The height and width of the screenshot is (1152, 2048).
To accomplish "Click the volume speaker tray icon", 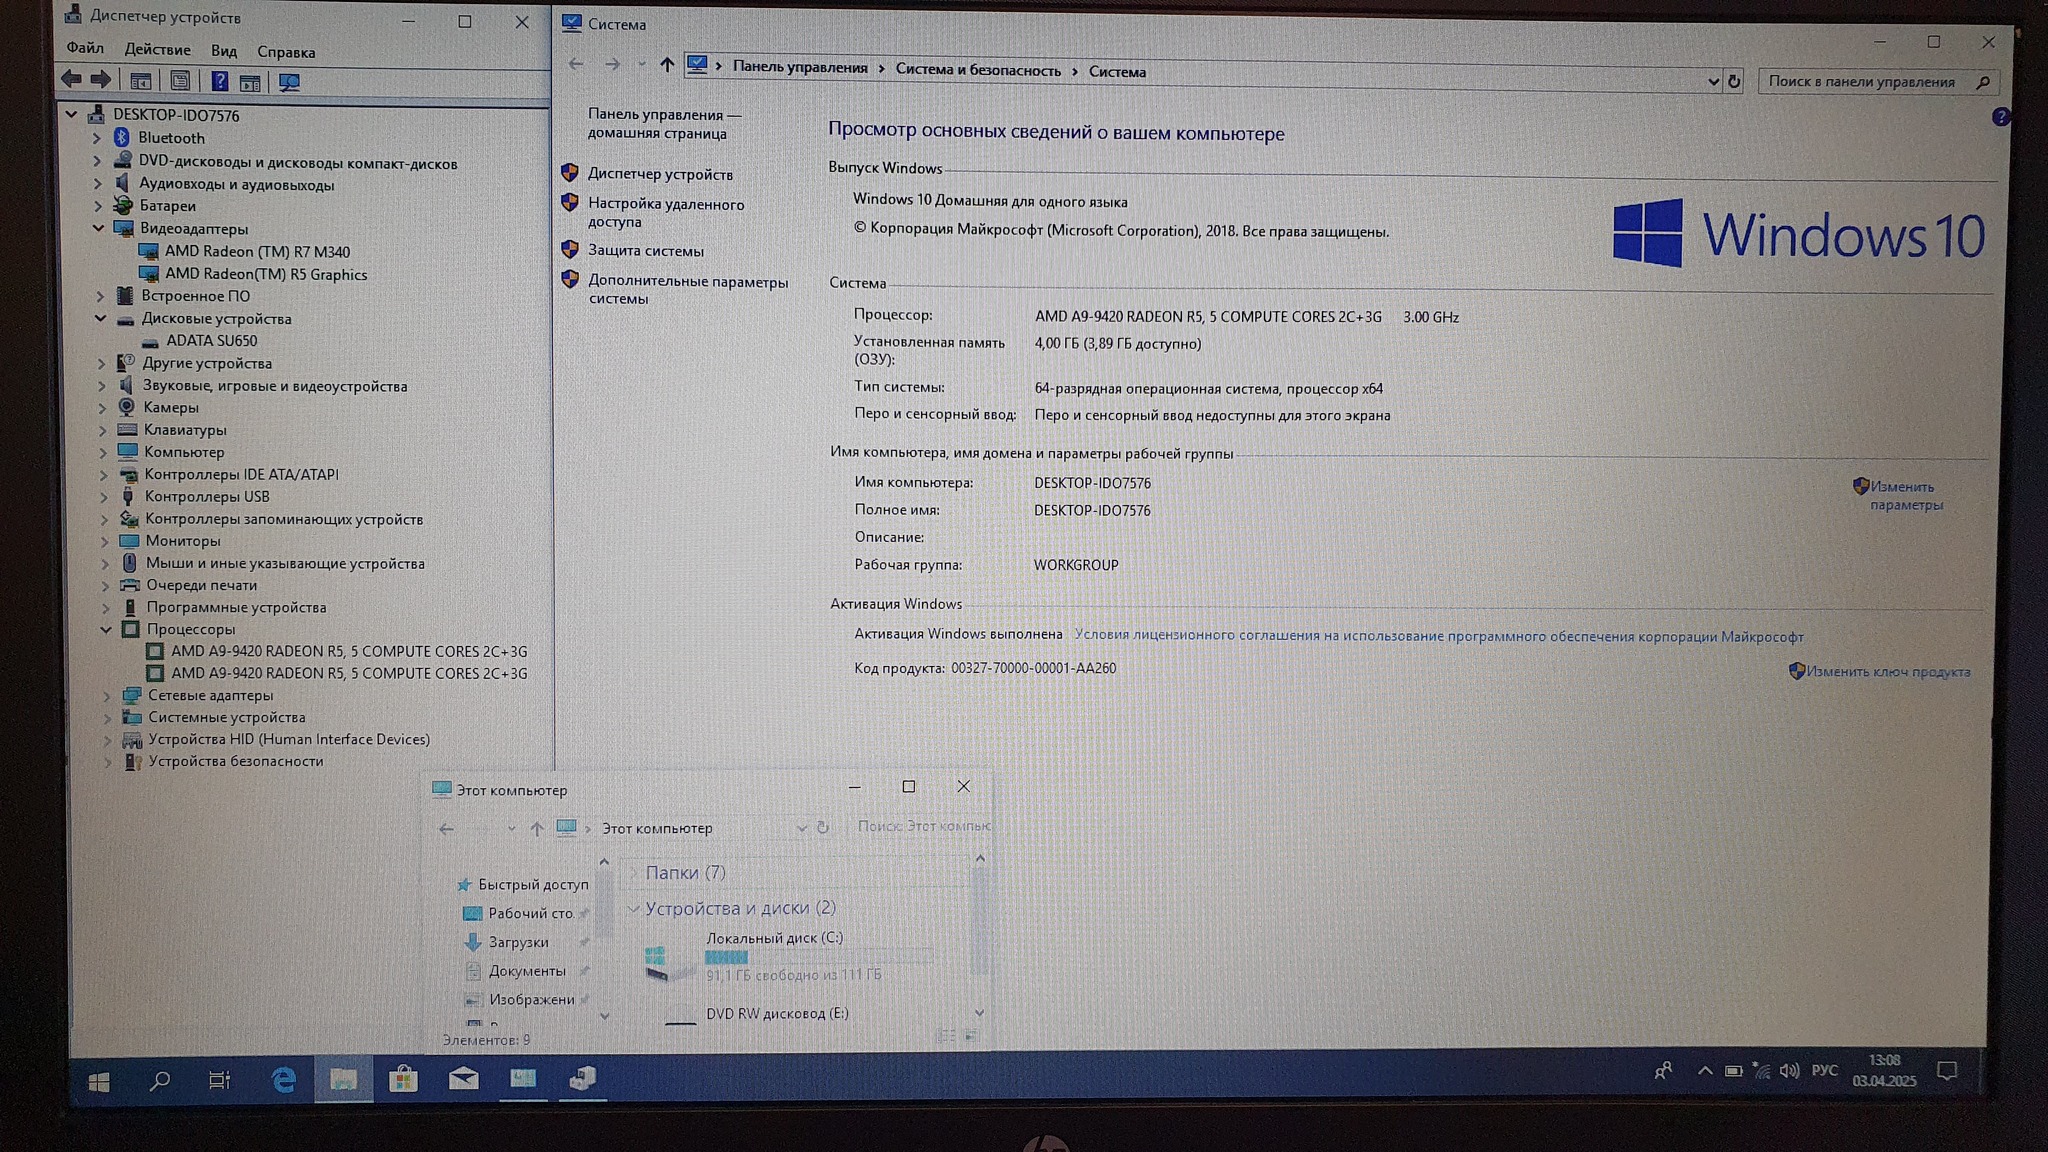I will pos(1789,1071).
